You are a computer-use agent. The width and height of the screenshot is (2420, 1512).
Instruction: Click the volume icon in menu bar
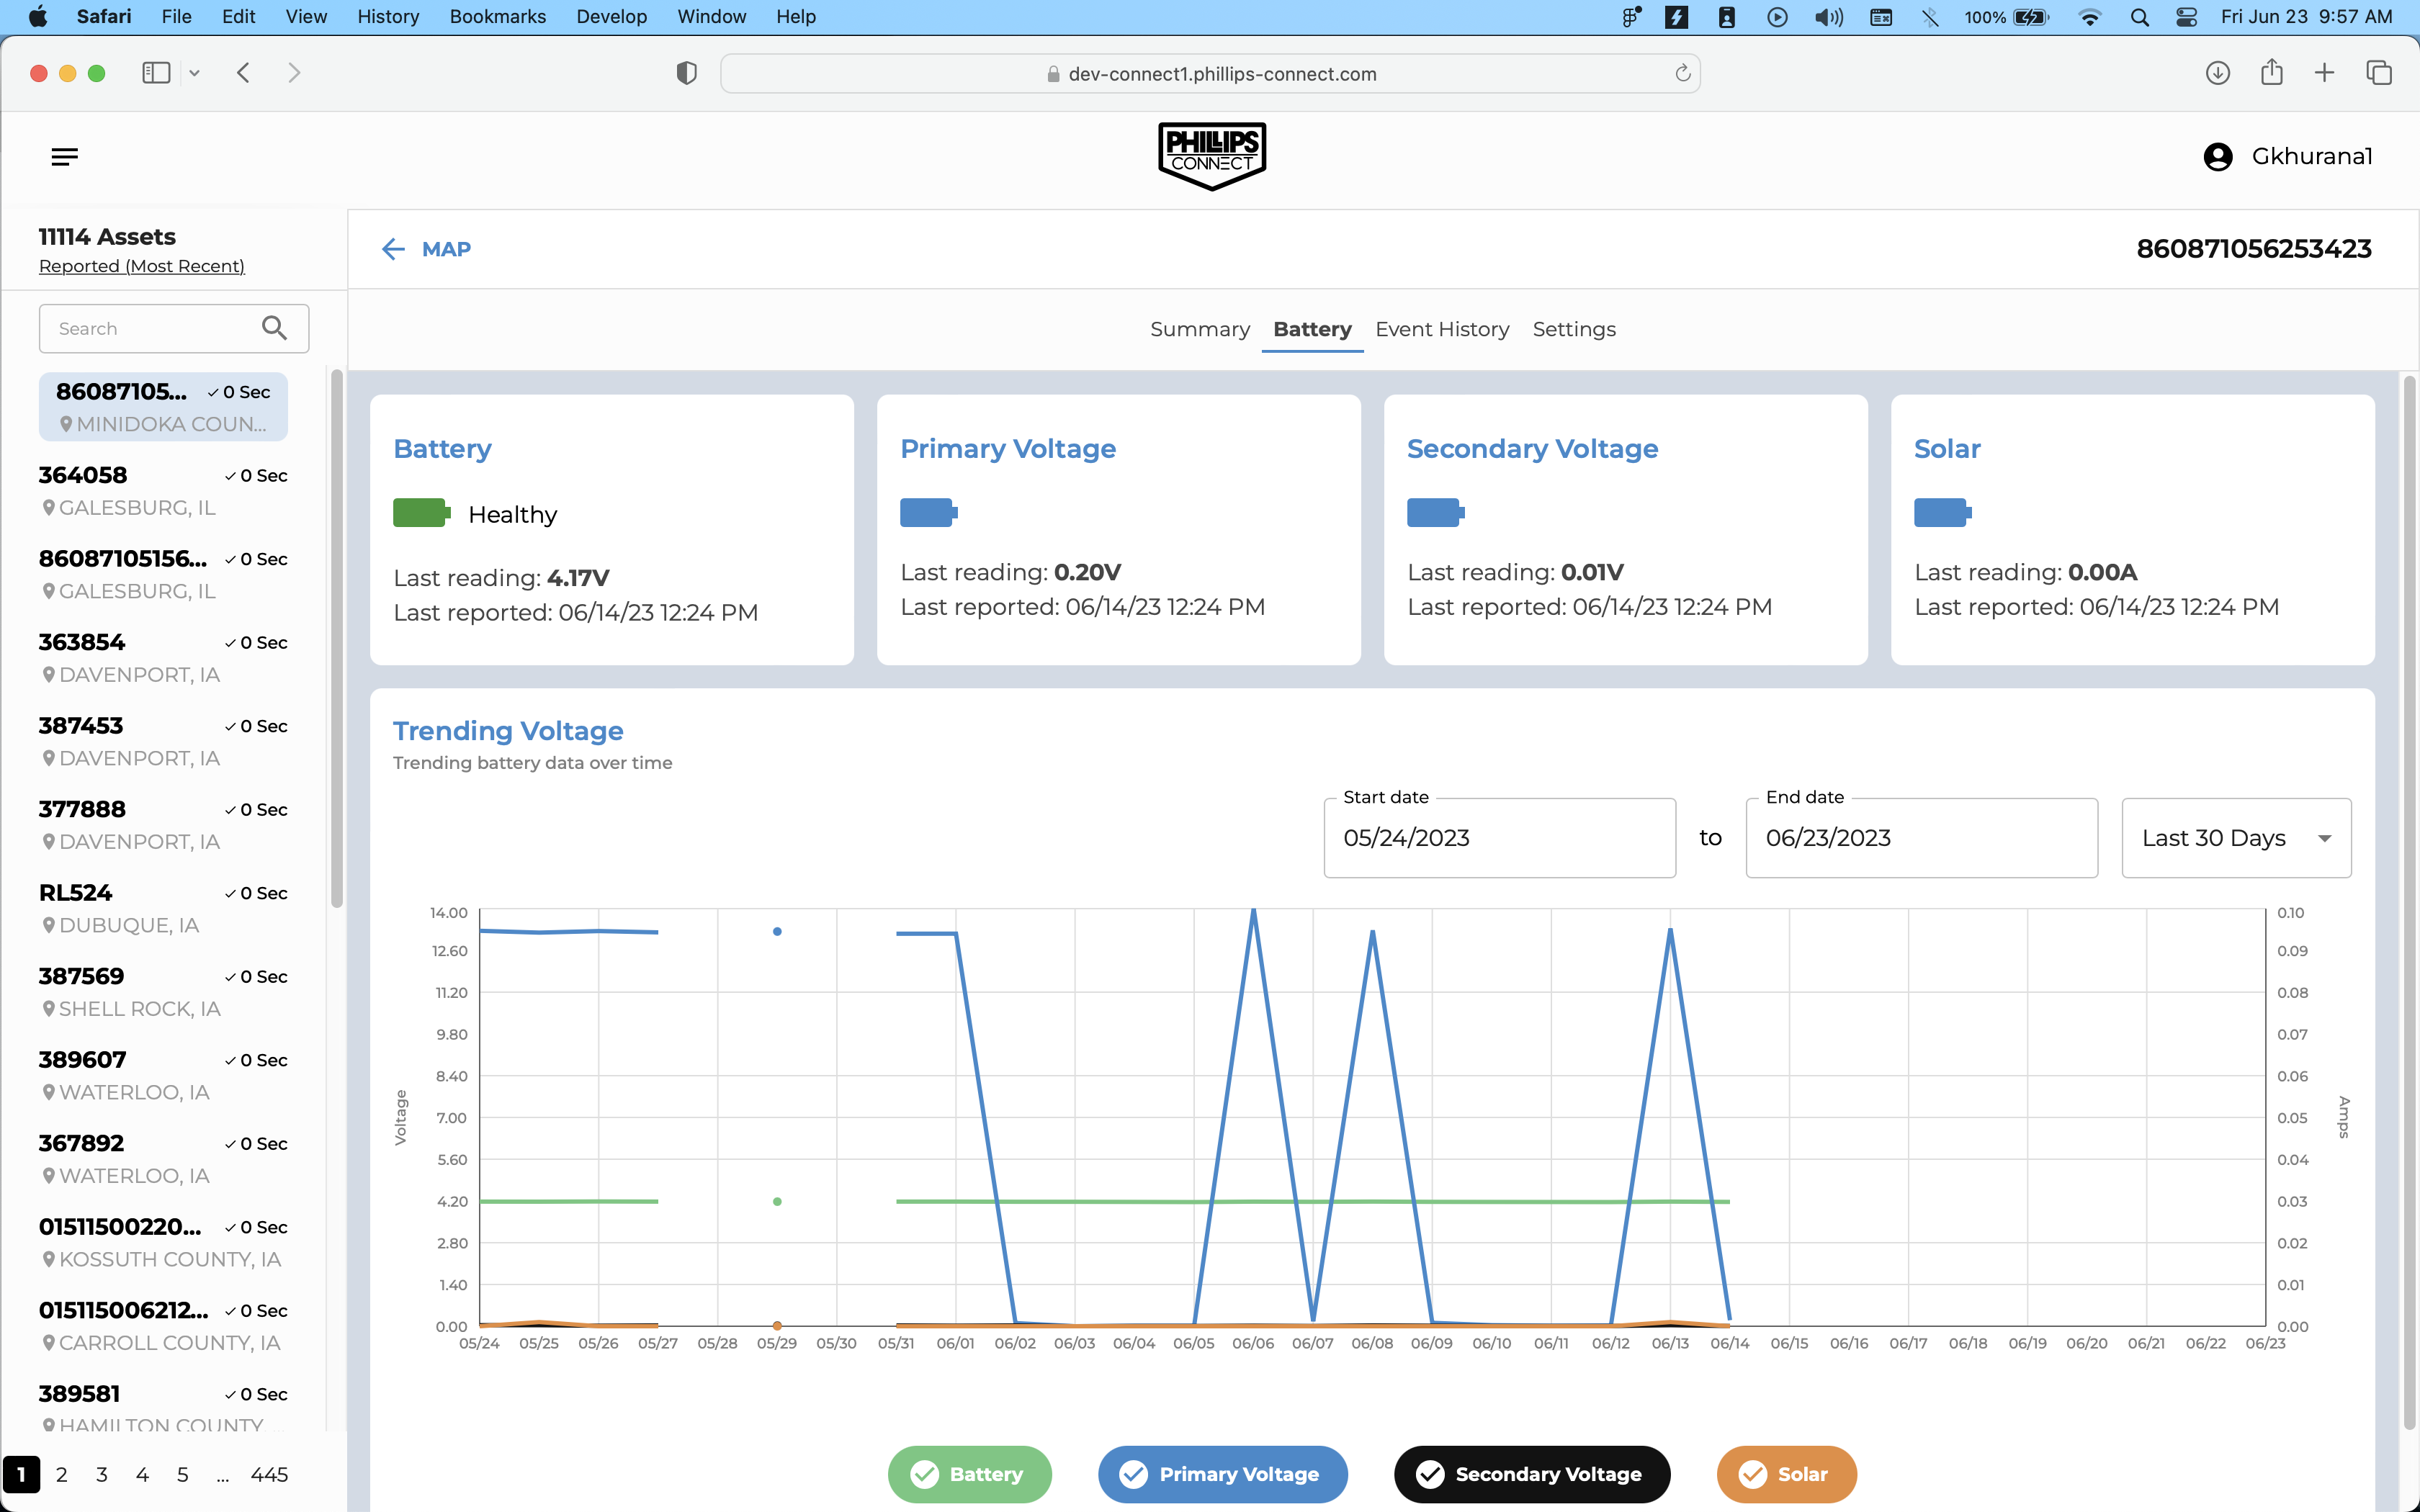tap(1829, 17)
